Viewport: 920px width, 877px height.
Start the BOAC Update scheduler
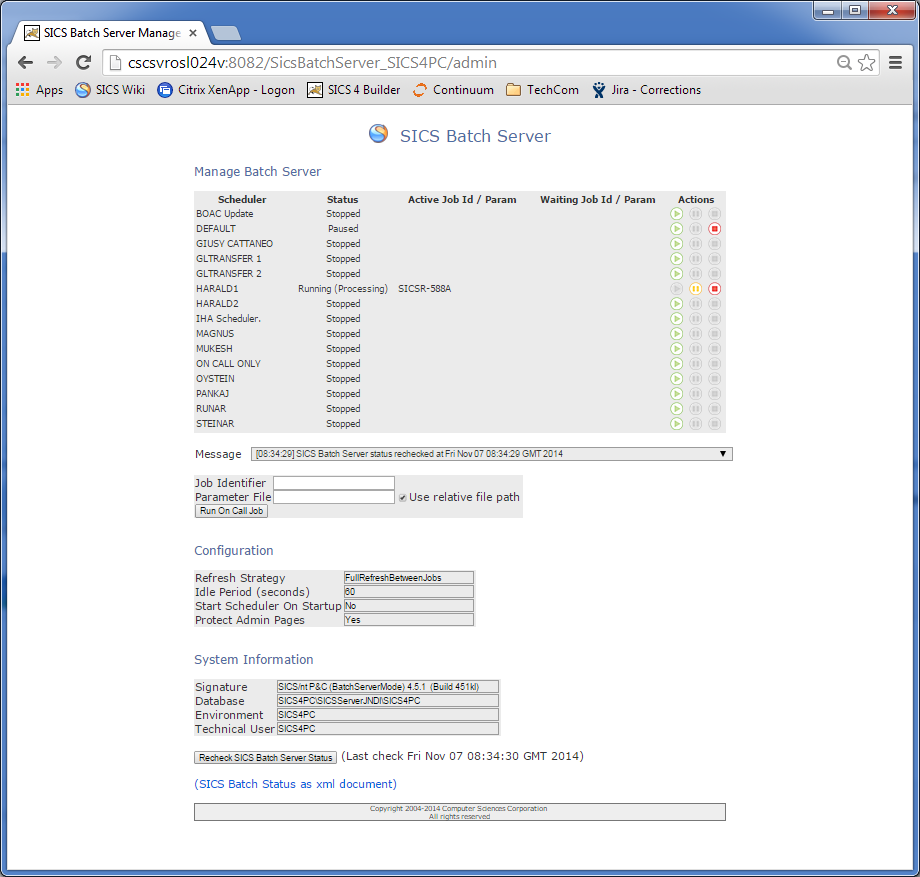[677, 213]
